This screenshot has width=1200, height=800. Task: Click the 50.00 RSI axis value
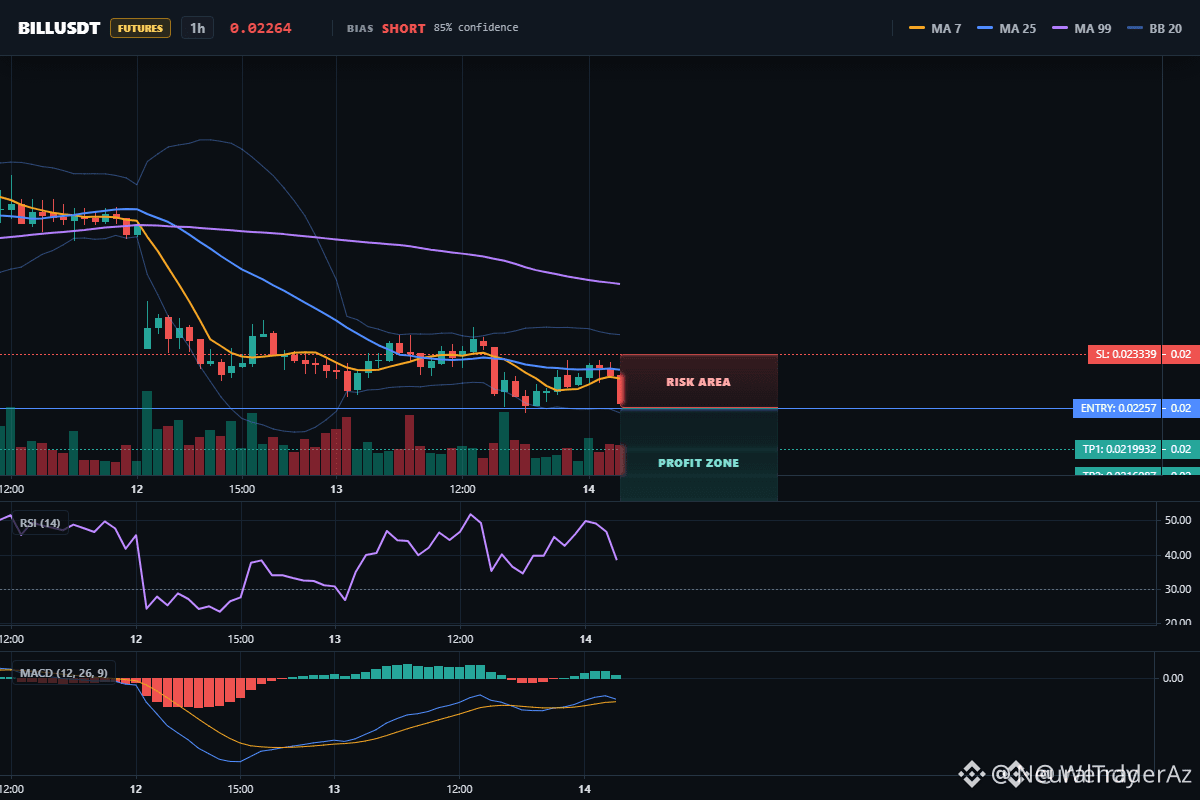[1178, 520]
